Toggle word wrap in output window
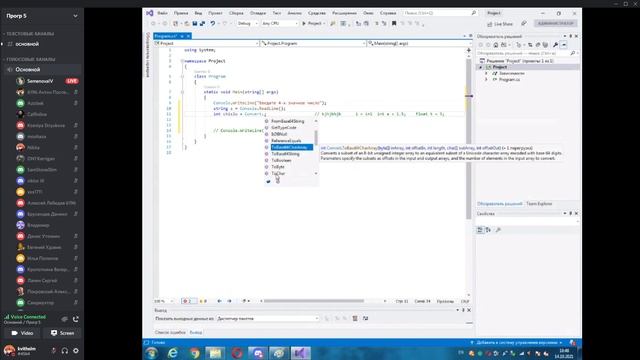Image resolution: width=640 pixels, height=360 pixels. (x=365, y=318)
